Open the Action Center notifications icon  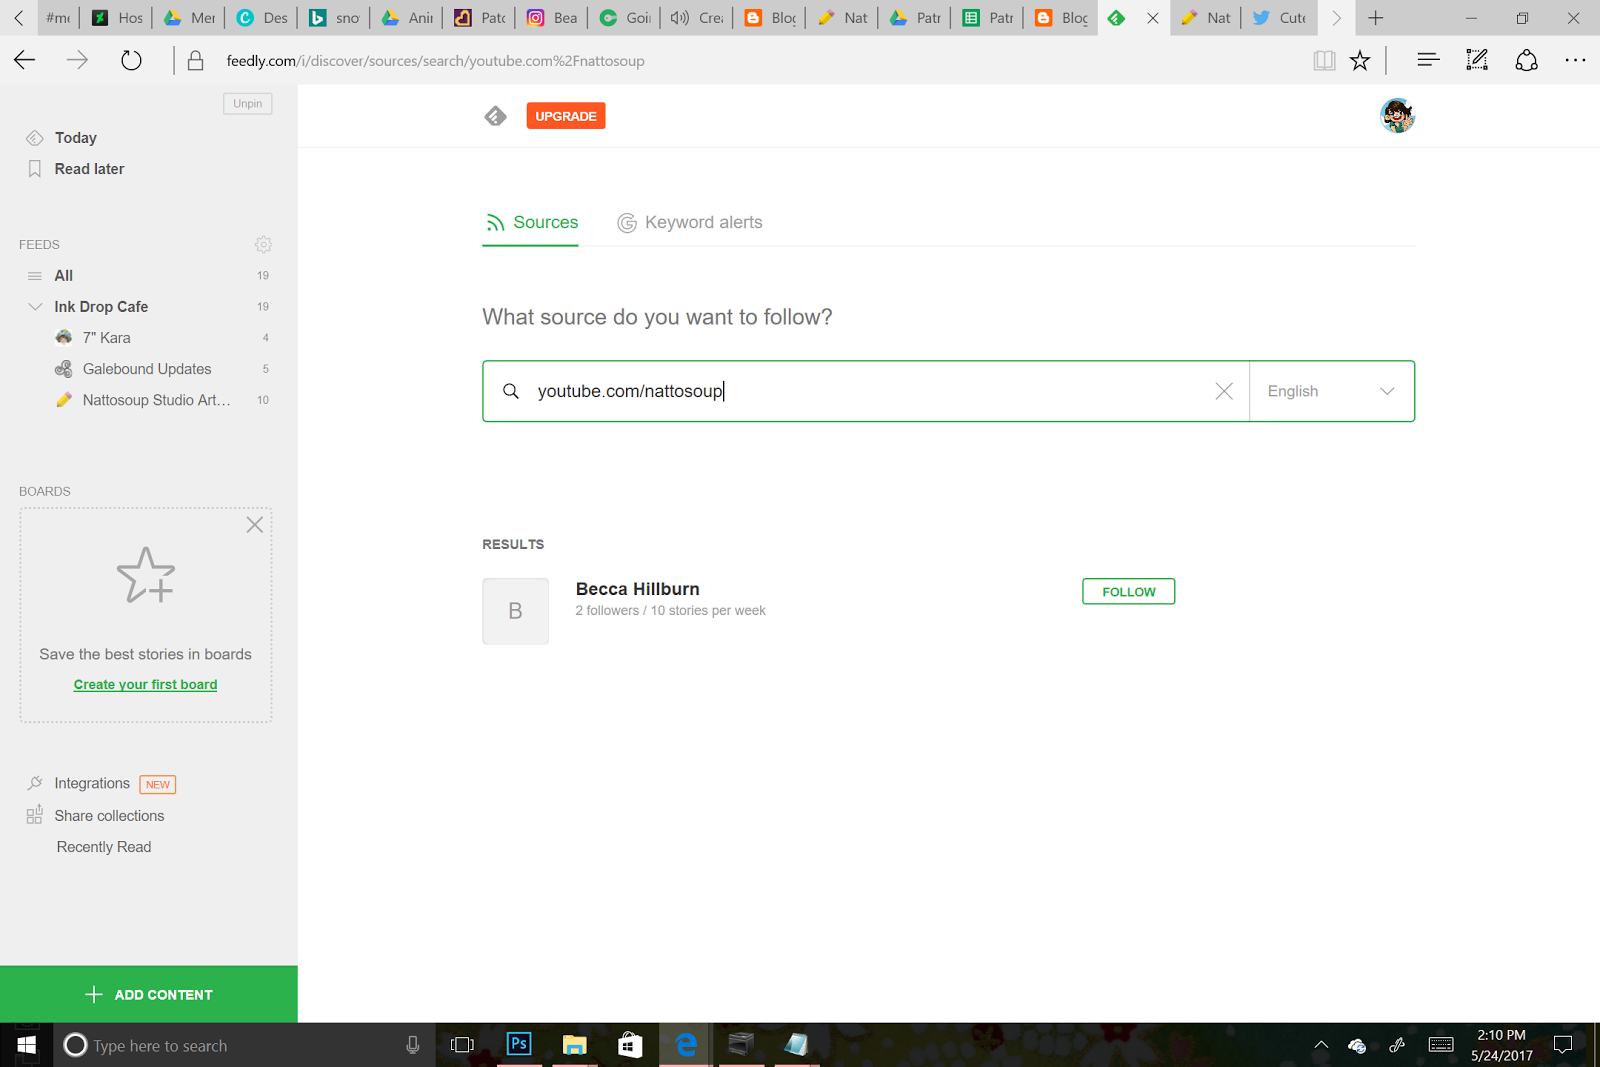(x=1563, y=1045)
